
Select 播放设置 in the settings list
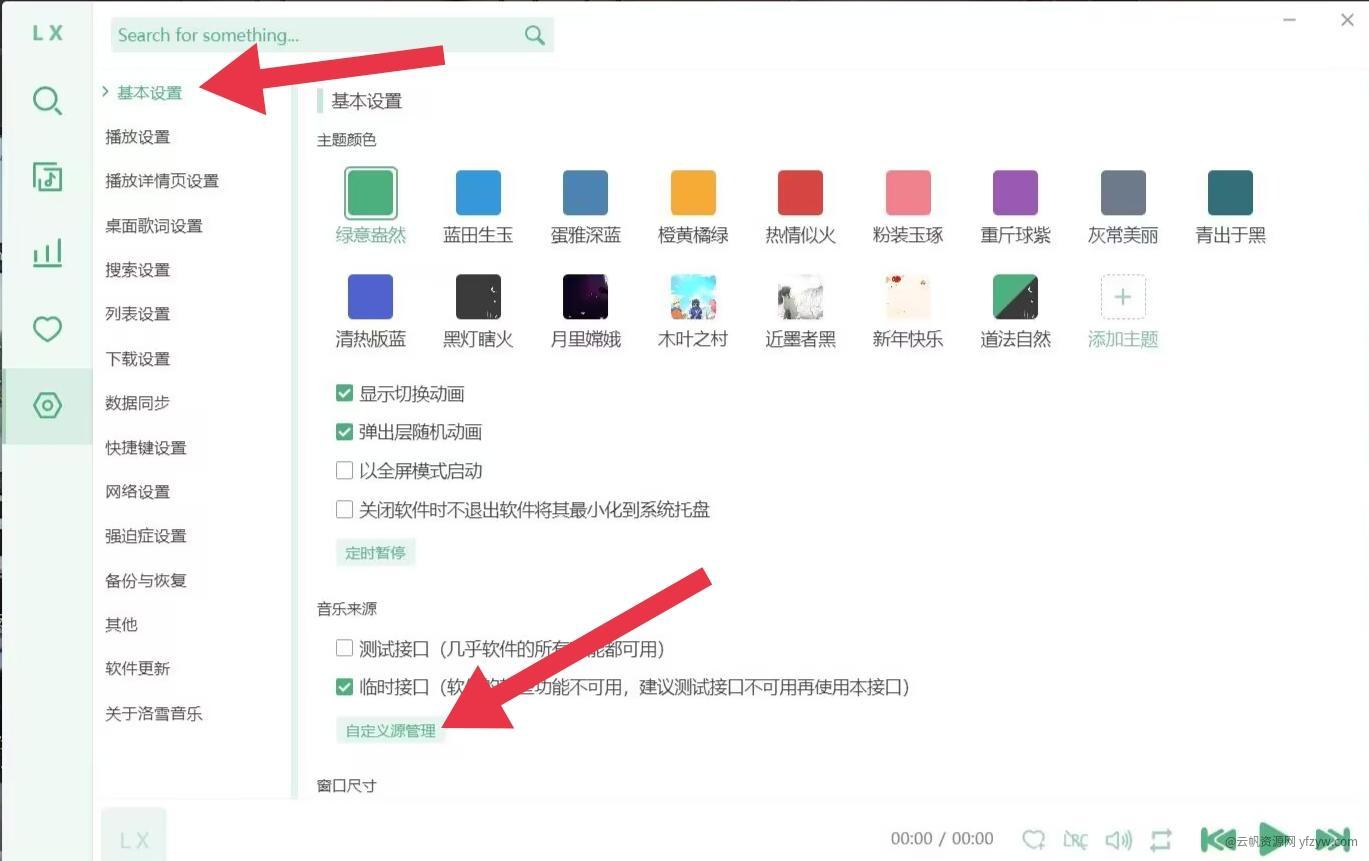coord(138,137)
